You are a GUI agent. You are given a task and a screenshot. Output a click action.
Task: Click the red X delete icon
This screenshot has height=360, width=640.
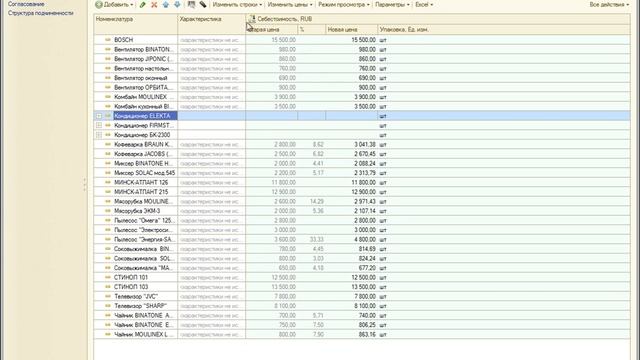click(x=154, y=5)
